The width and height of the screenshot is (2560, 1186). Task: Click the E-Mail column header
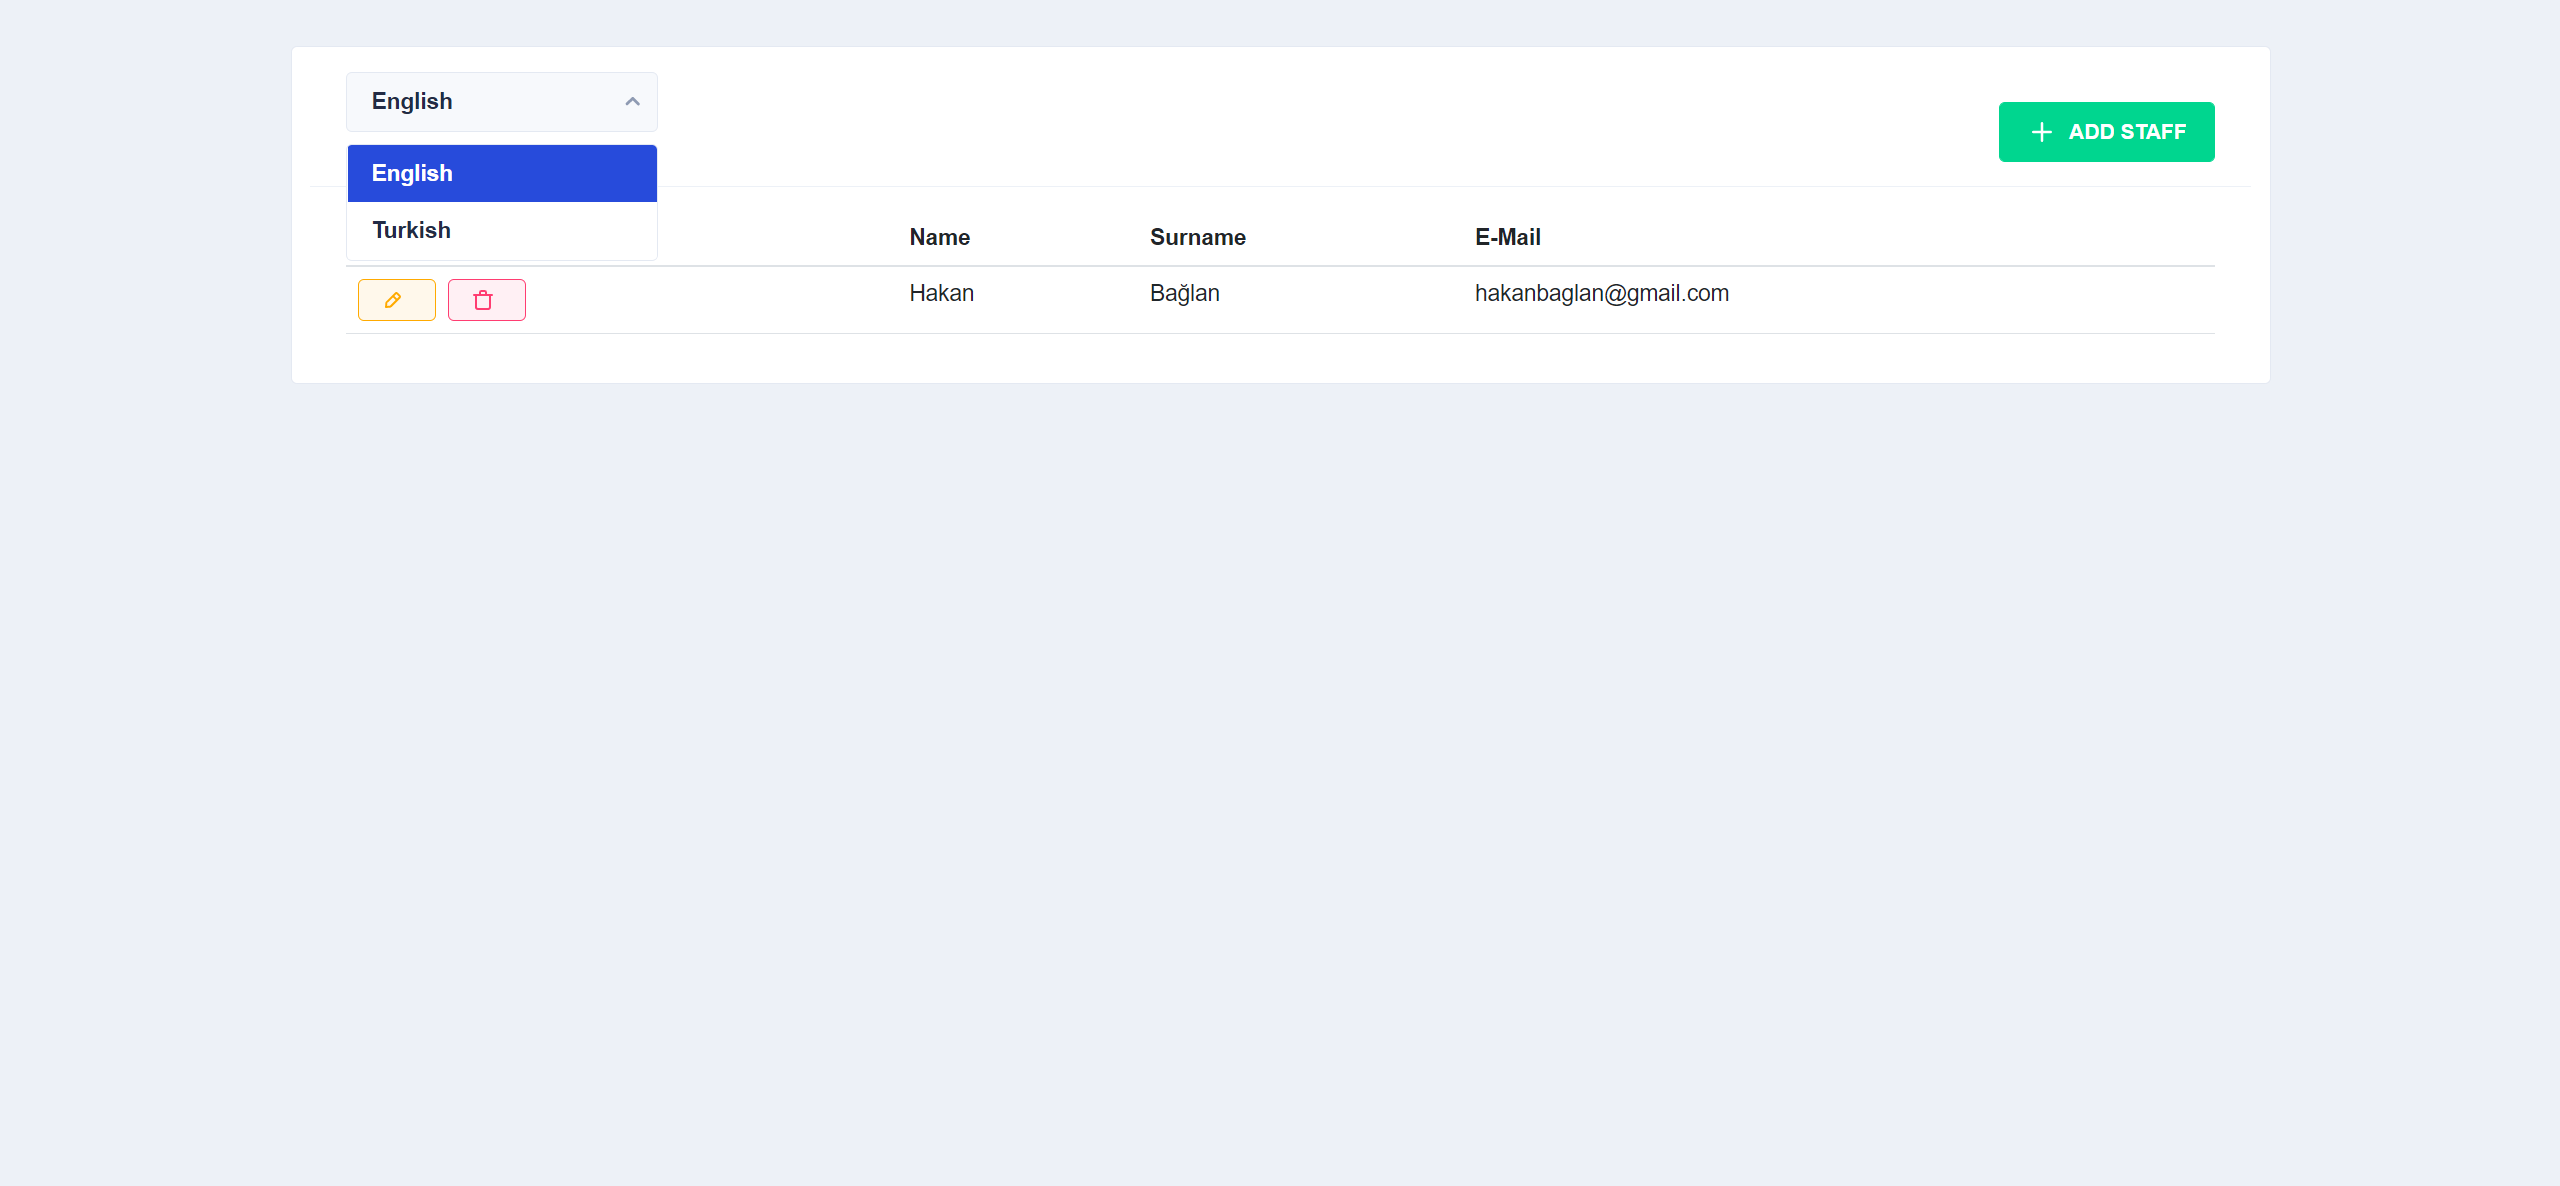tap(1507, 237)
